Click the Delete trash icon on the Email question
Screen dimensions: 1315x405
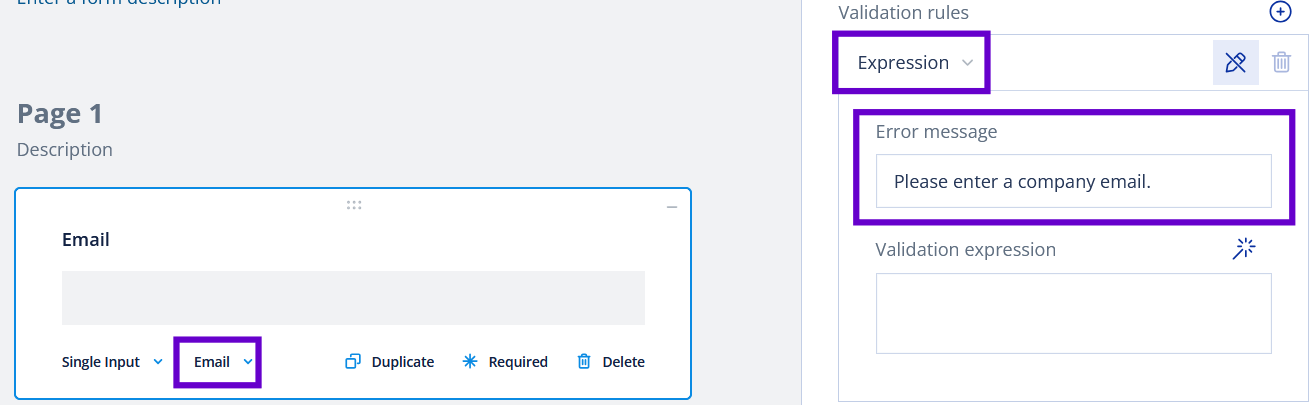584,362
